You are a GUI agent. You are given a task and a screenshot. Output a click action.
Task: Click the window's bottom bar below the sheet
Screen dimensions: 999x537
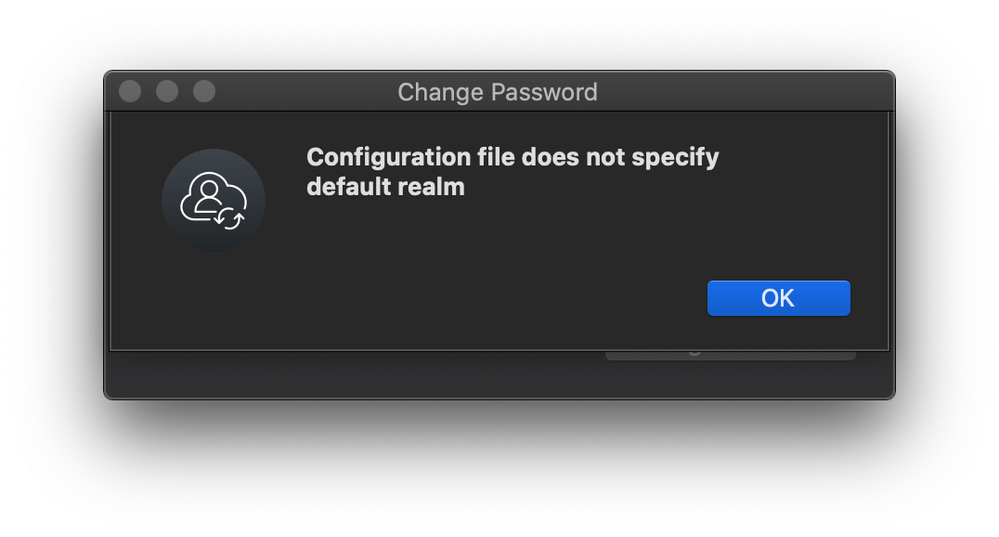pos(500,376)
